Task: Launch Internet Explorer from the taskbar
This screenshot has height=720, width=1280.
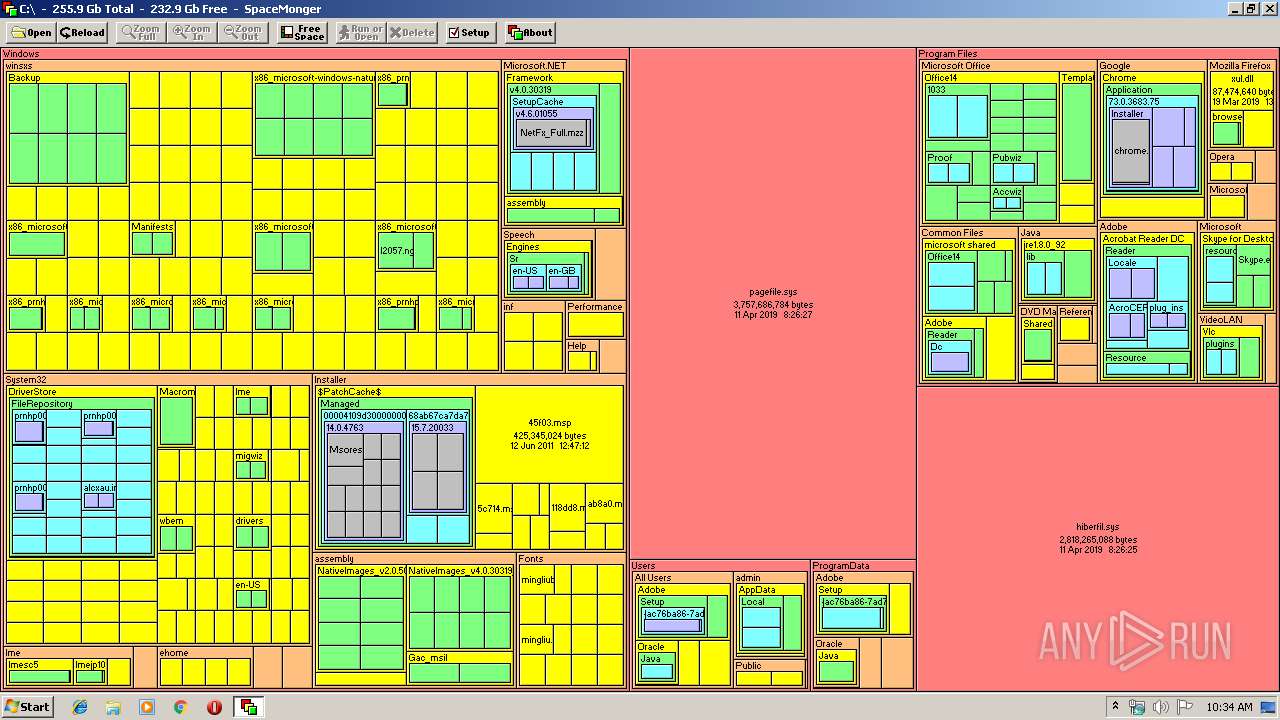Action: tap(80, 707)
